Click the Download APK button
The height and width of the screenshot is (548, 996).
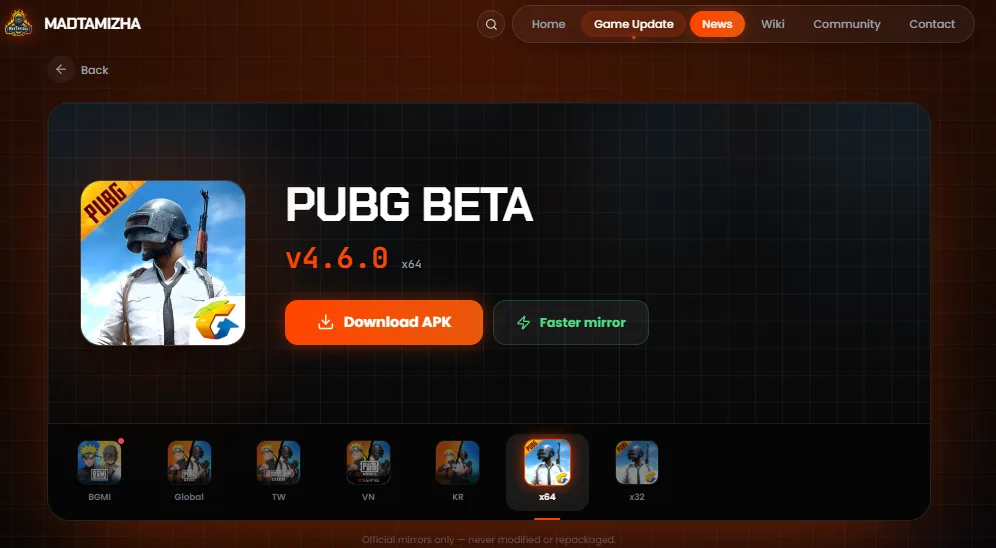(384, 323)
